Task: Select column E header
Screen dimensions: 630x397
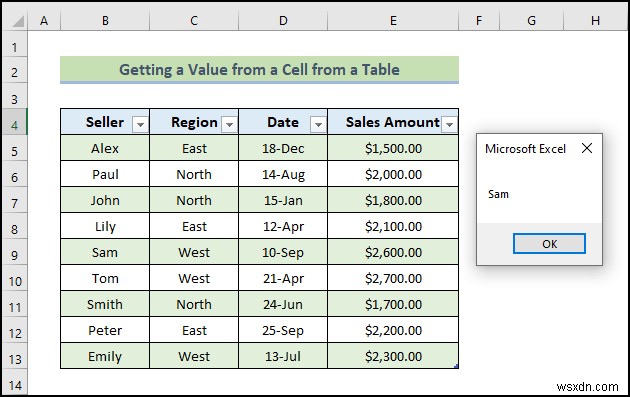Action: click(x=393, y=20)
